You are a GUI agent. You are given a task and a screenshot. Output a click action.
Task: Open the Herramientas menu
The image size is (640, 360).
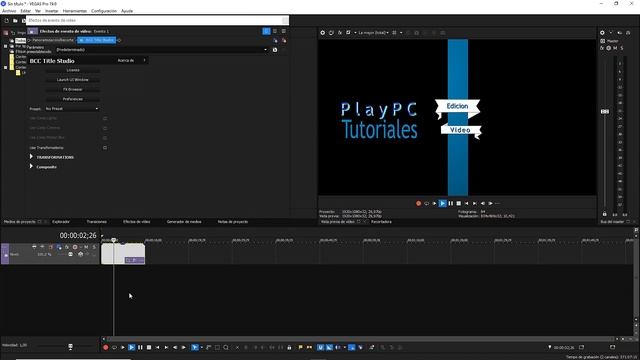point(75,11)
